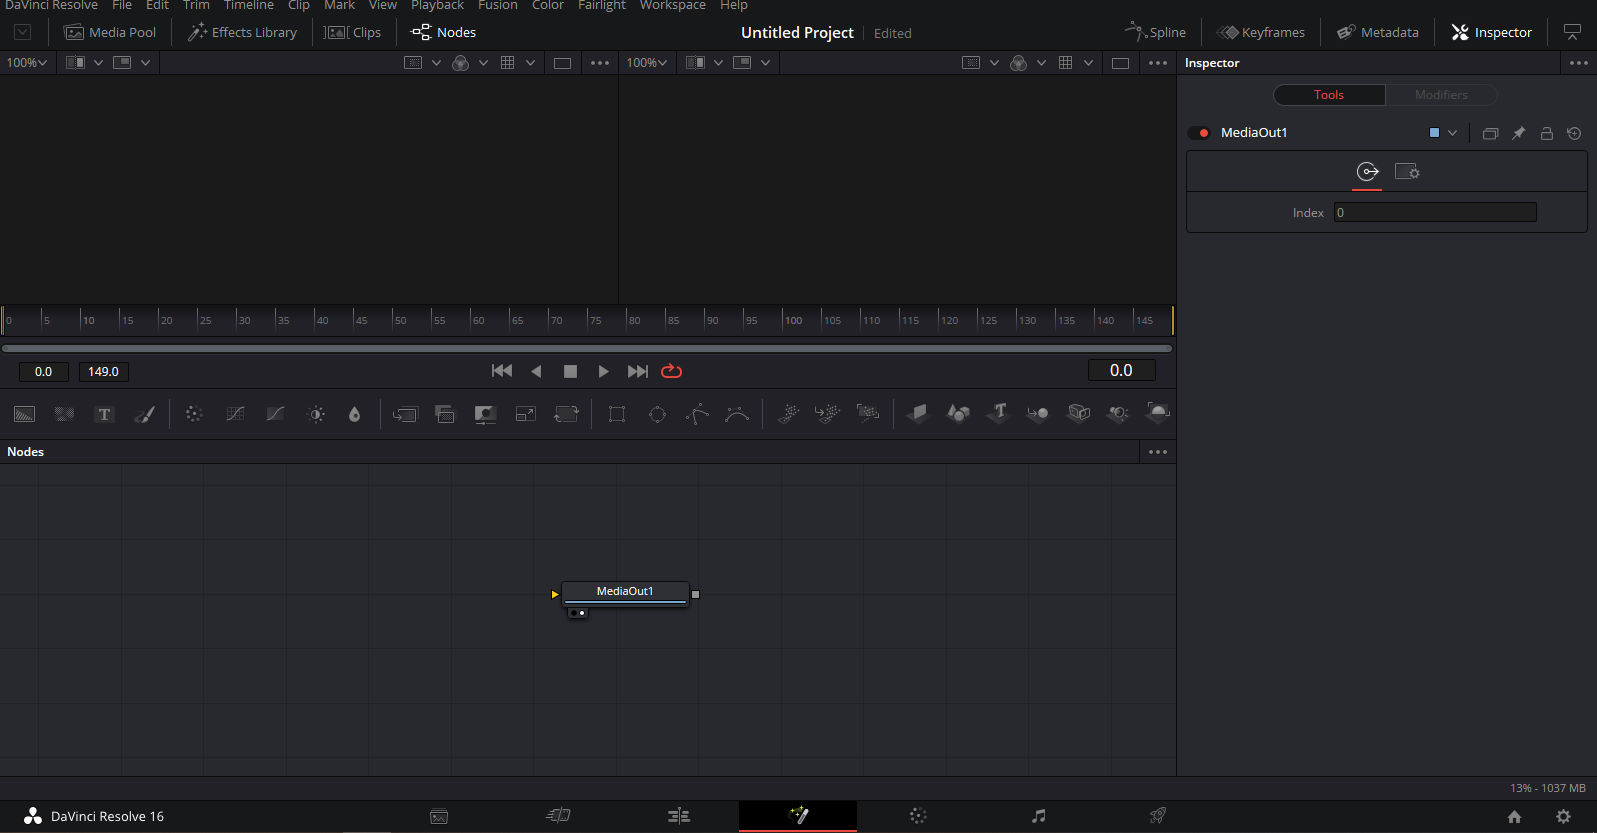Add a Fast Noise node from toolbar
Image resolution: width=1597 pixels, height=833 pixels.
click(x=64, y=414)
